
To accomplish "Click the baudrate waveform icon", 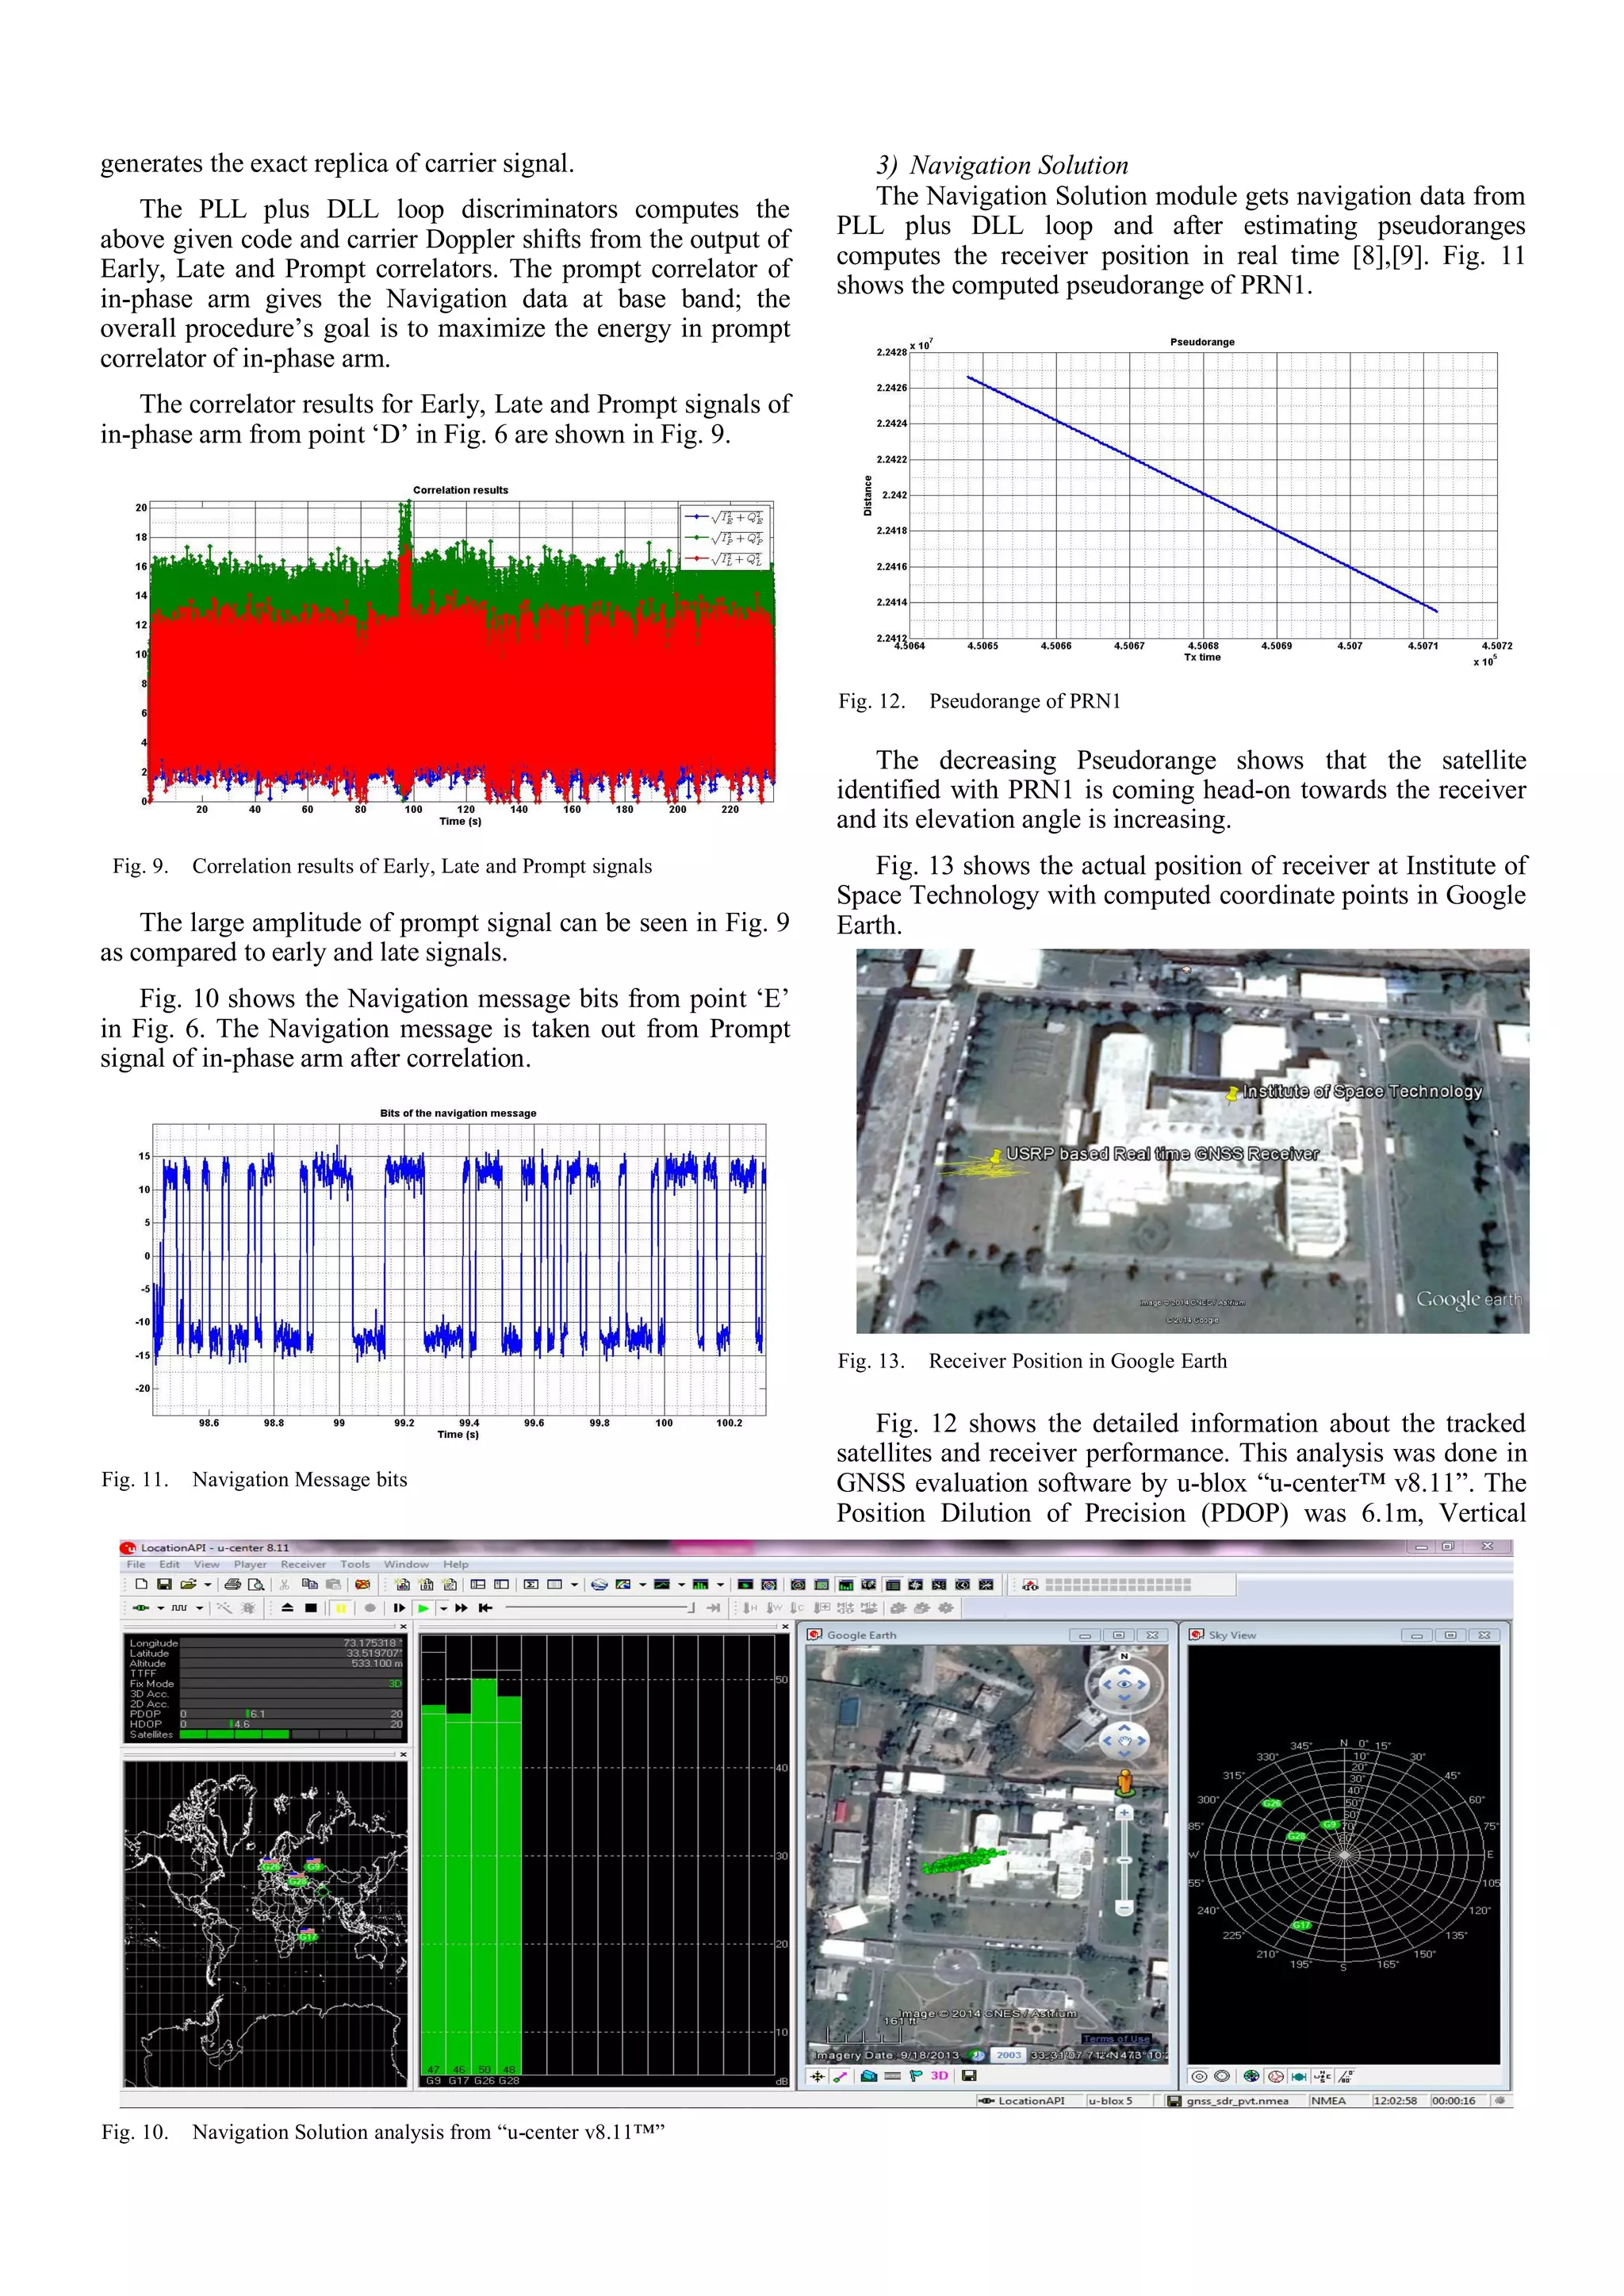I will click(x=180, y=1608).
